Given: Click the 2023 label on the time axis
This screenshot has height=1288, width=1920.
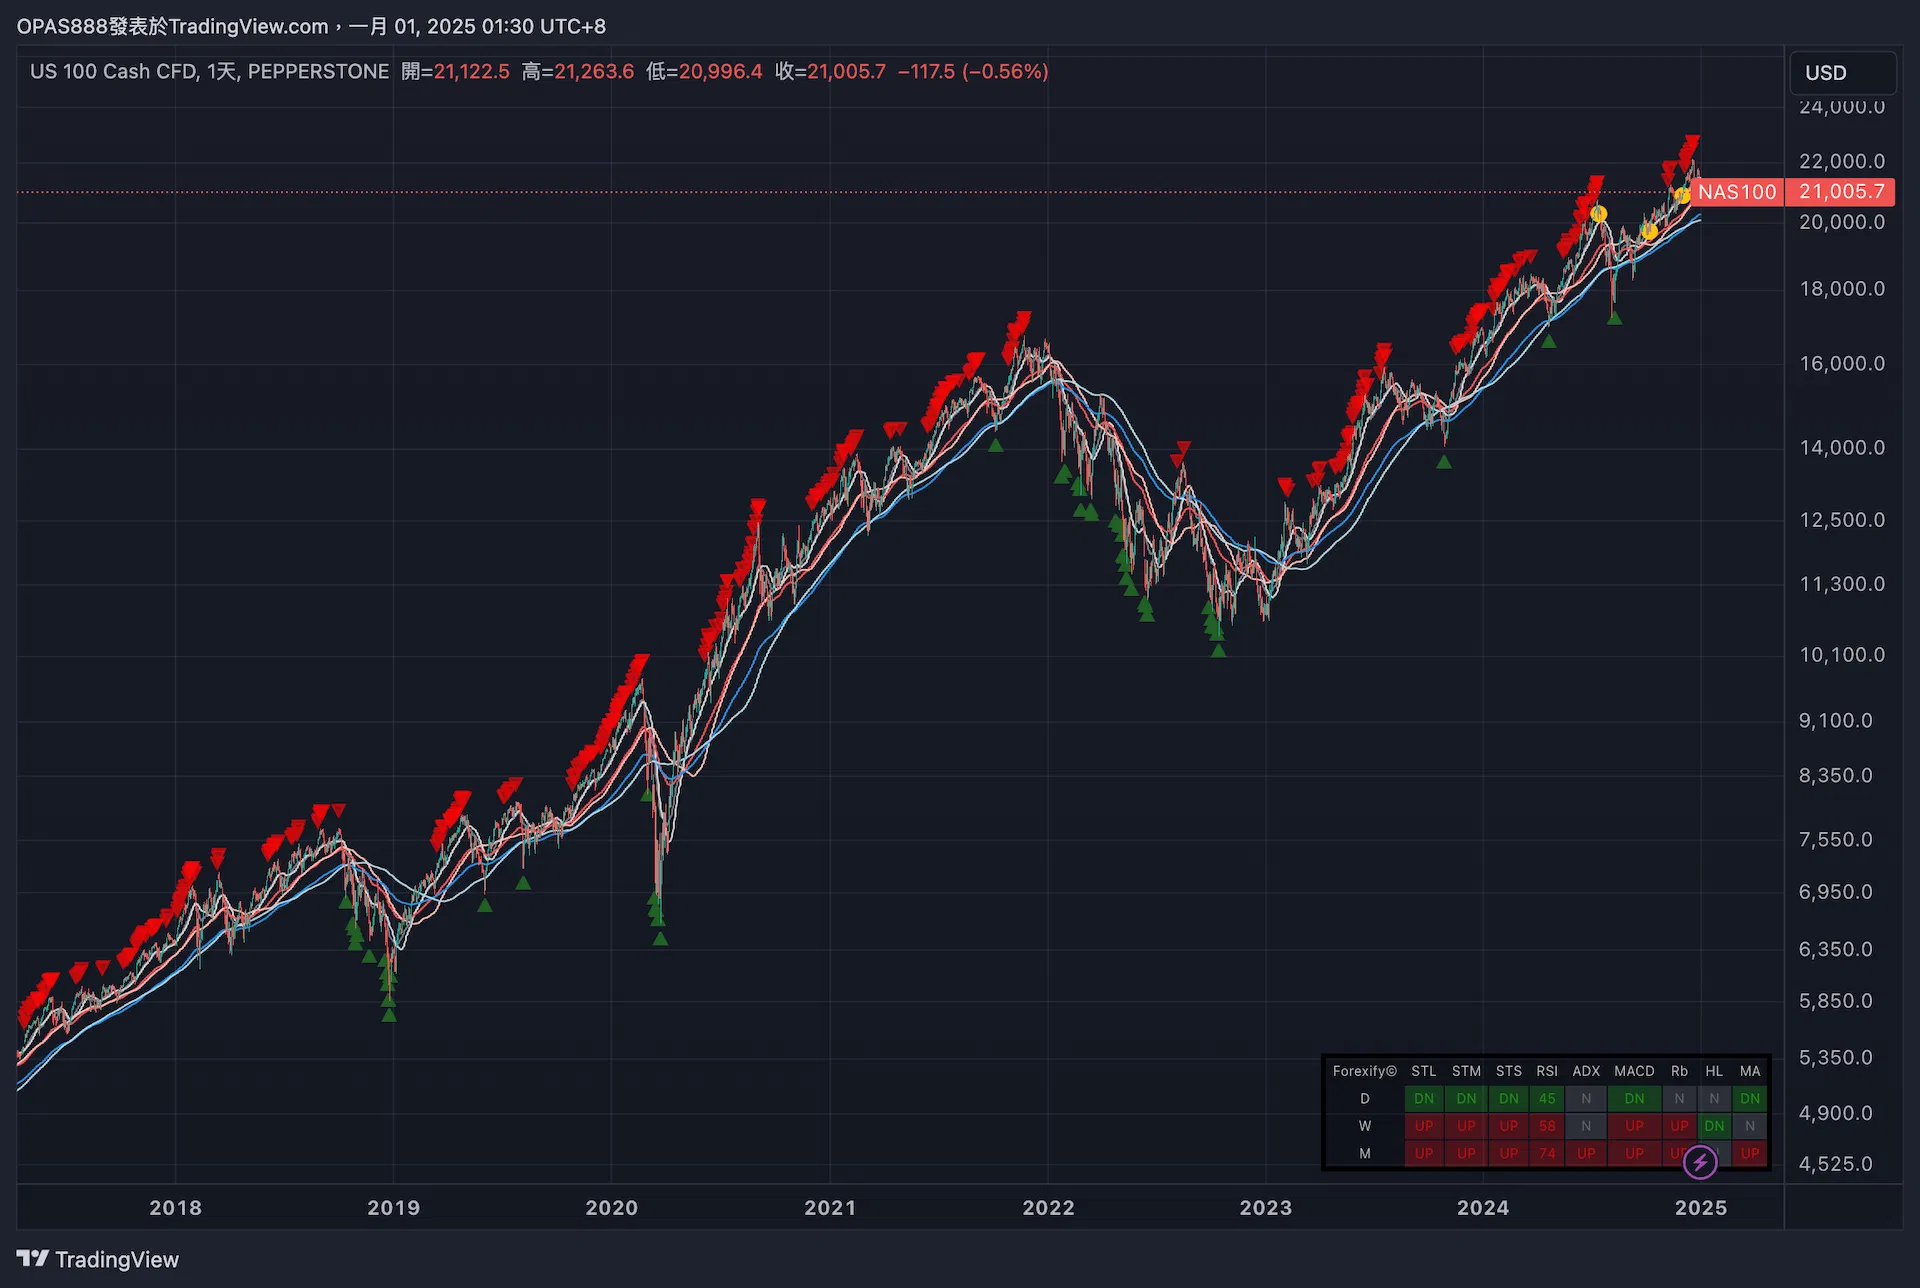Looking at the screenshot, I should 1266,1208.
